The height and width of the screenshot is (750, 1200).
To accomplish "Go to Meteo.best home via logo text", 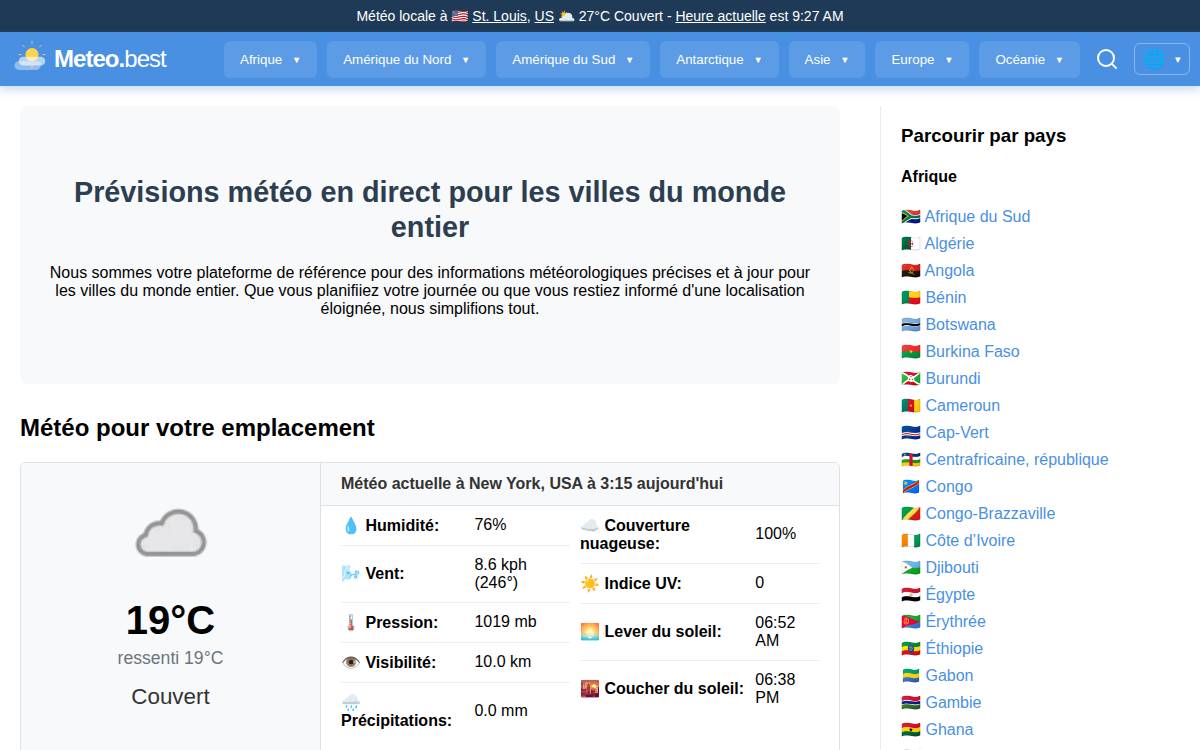I will [110, 59].
